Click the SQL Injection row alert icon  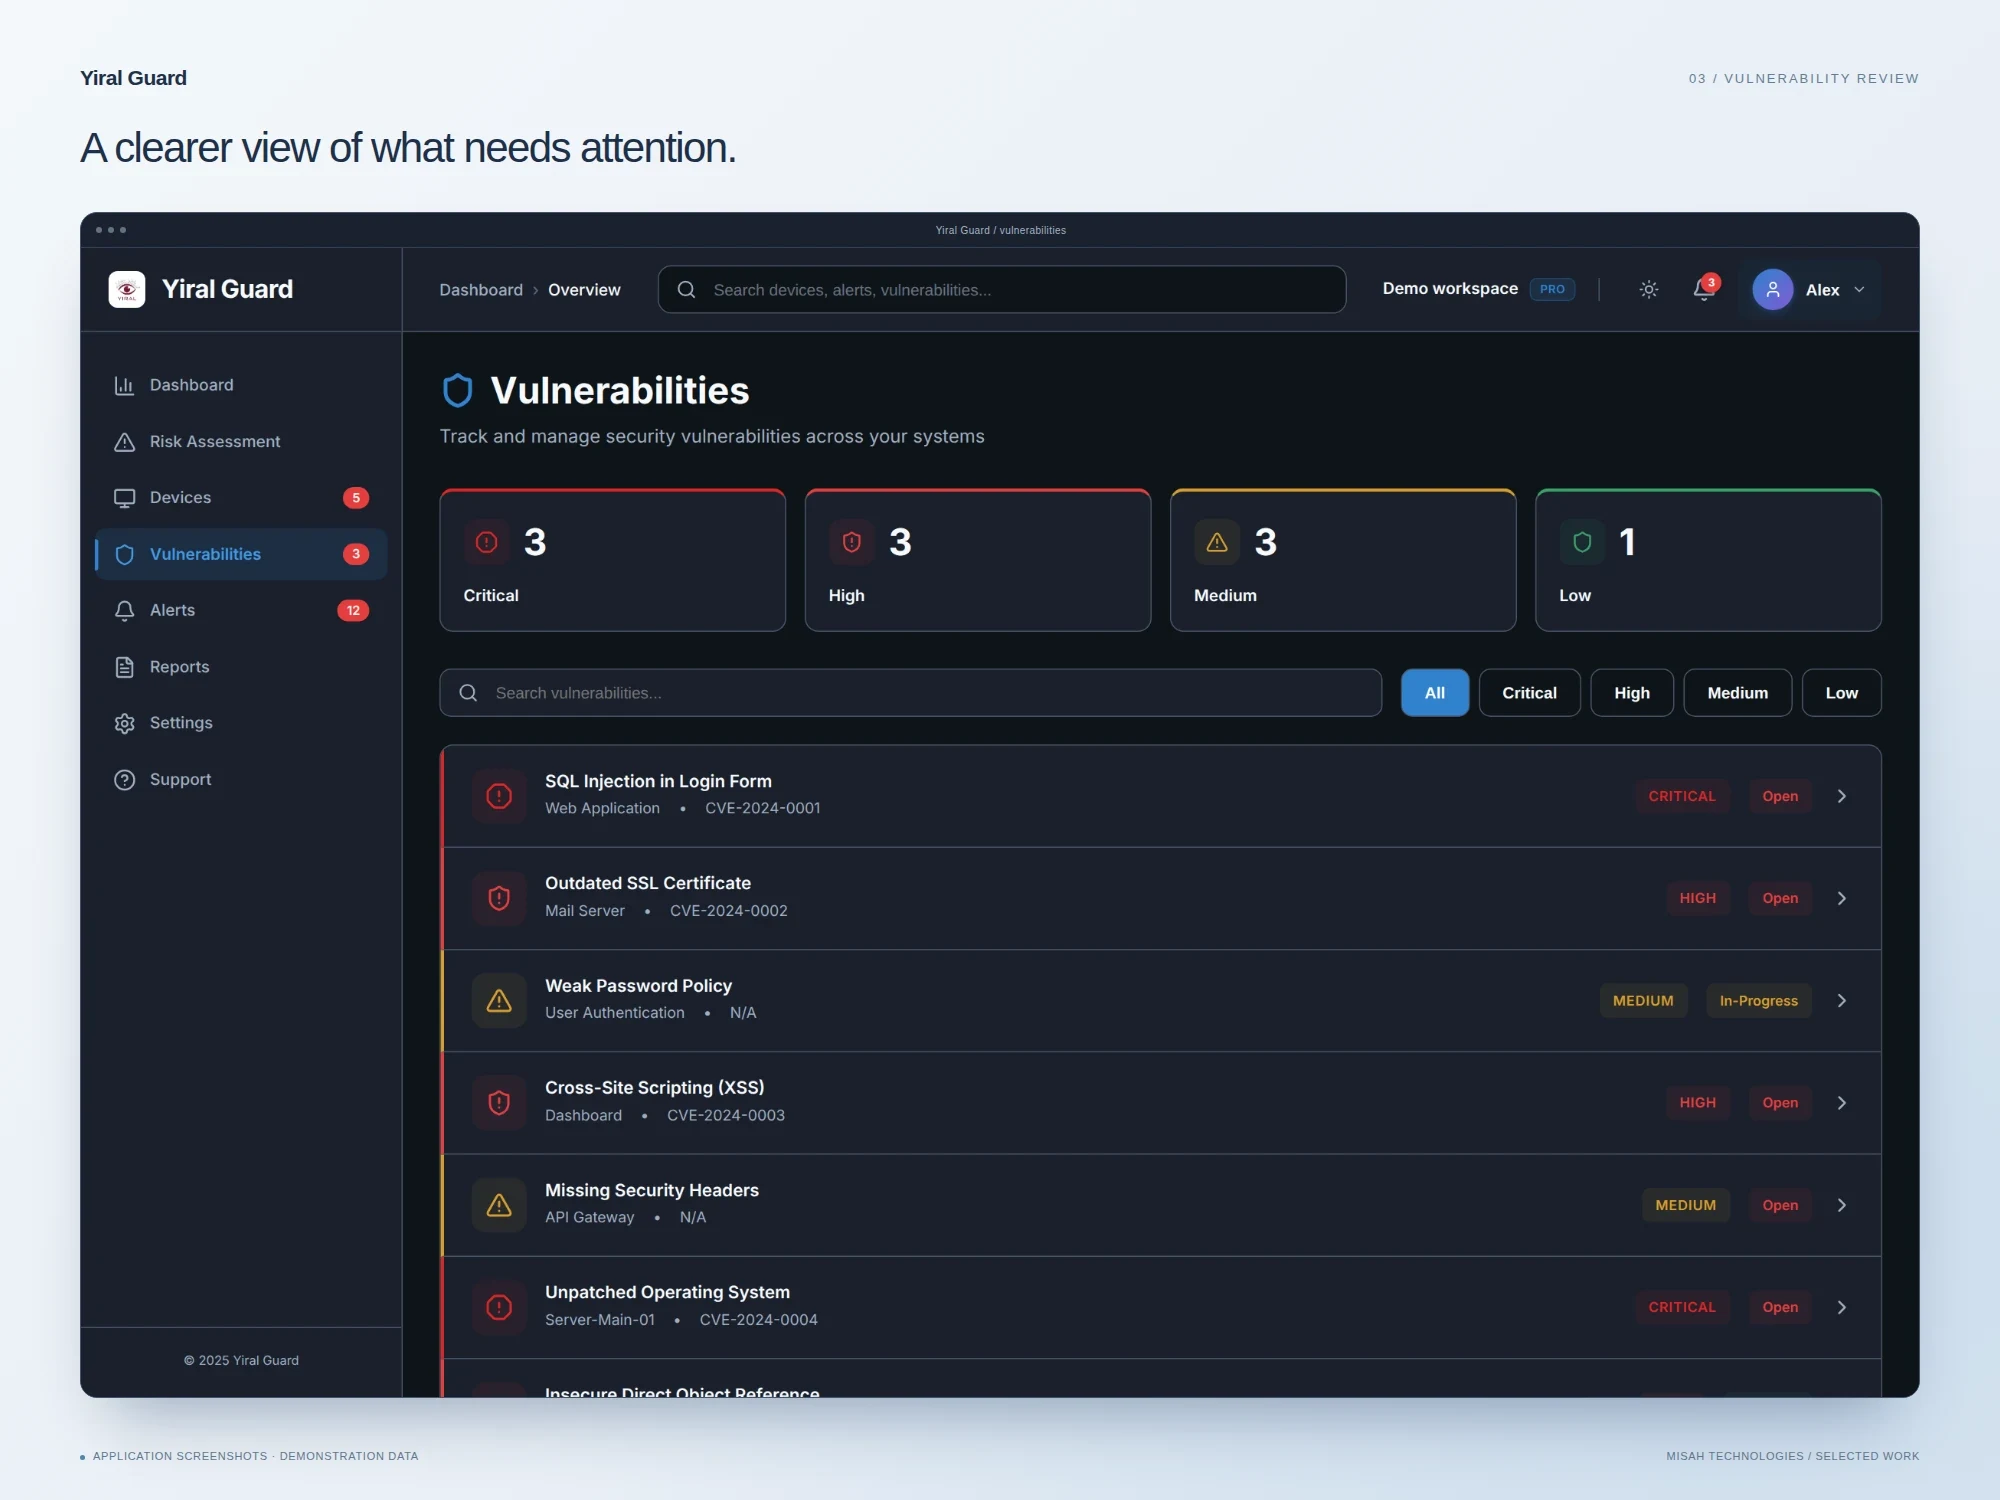click(x=499, y=796)
